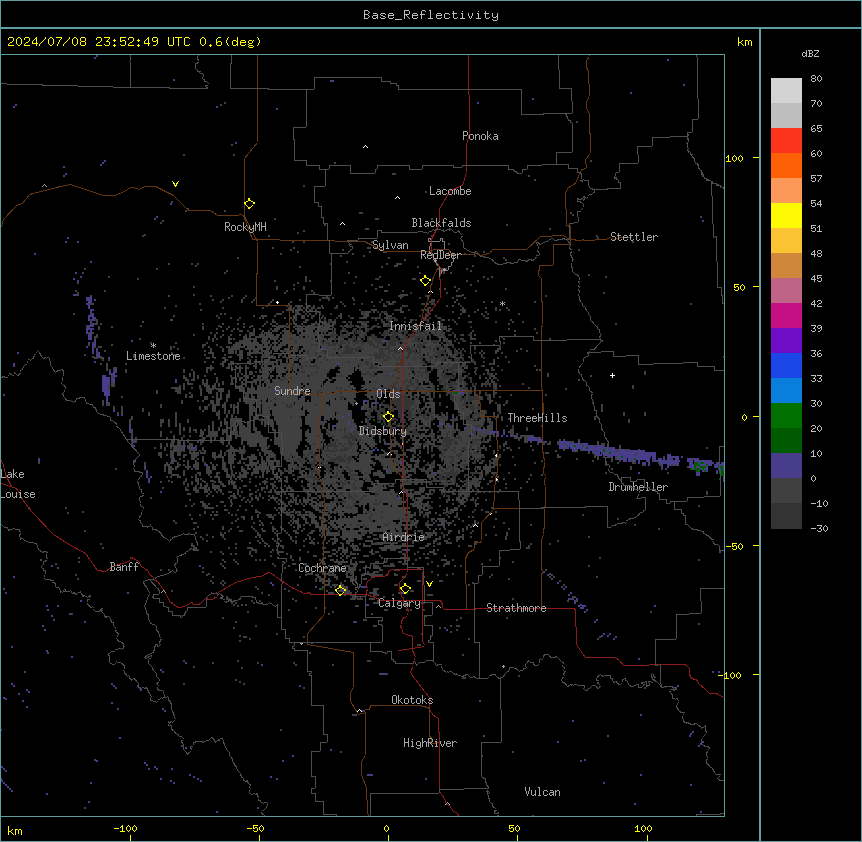Click the Calgary city label
The width and height of the screenshot is (862, 842).
coord(399,603)
